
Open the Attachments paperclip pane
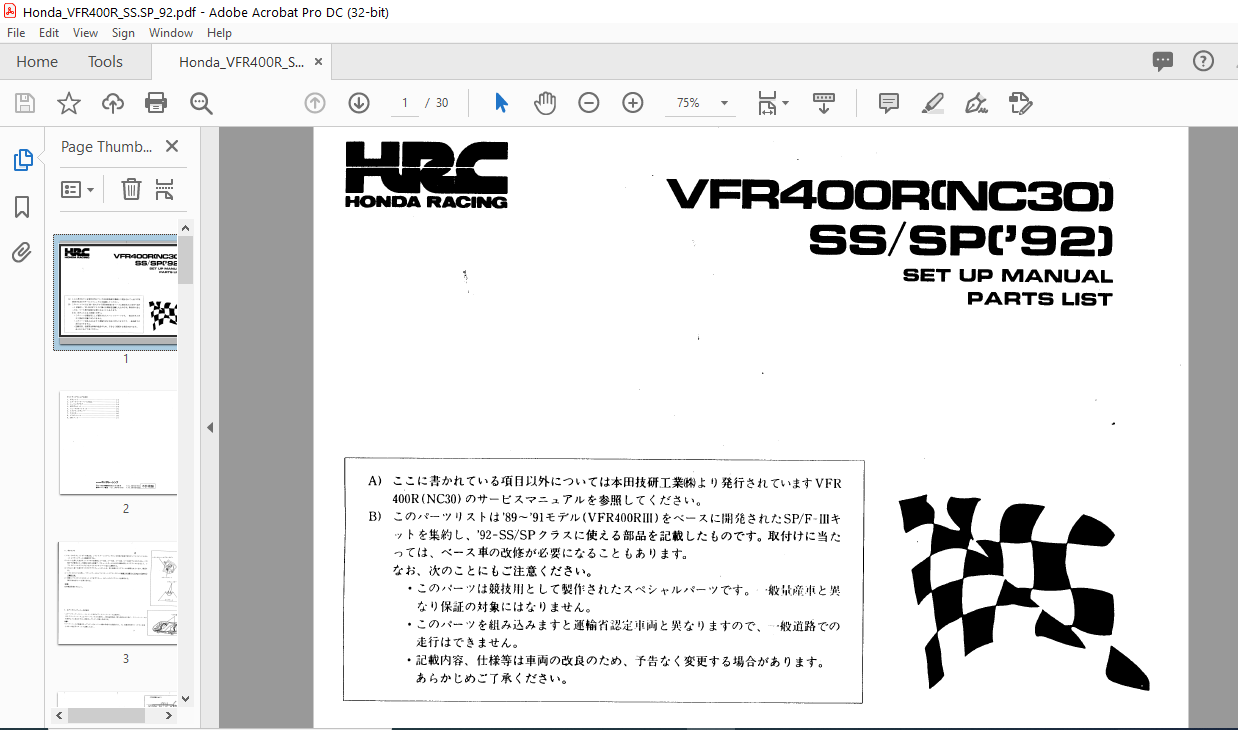tap(22, 252)
